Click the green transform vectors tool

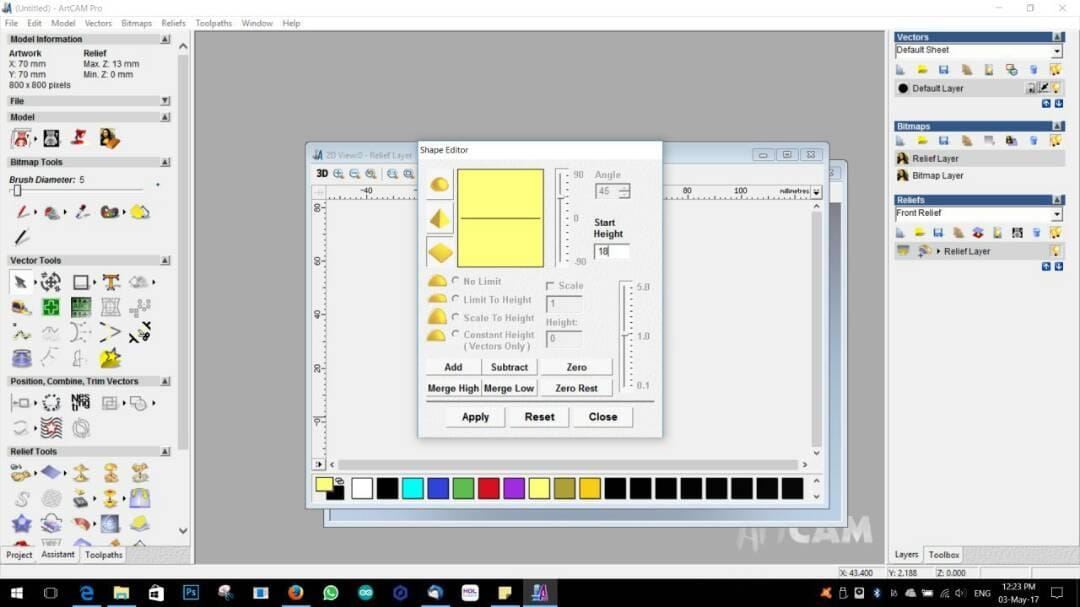click(x=51, y=307)
